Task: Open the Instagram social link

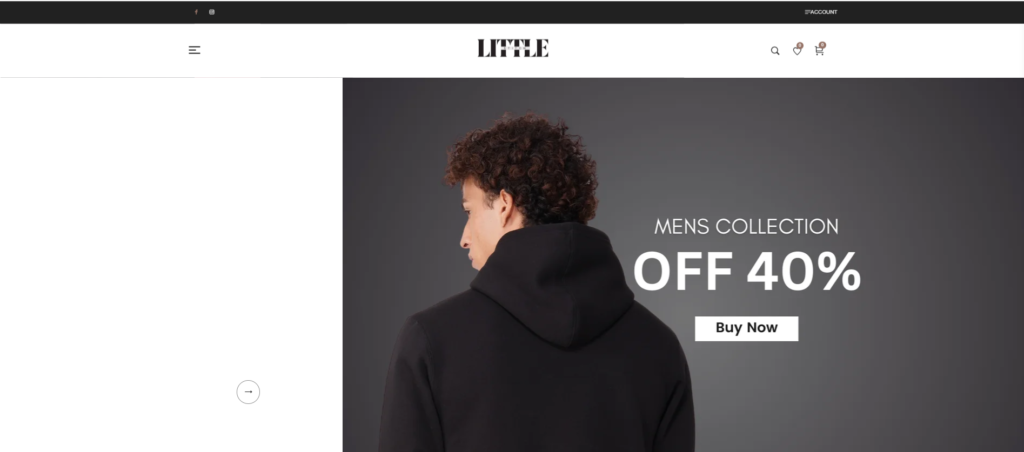Action: point(212,12)
